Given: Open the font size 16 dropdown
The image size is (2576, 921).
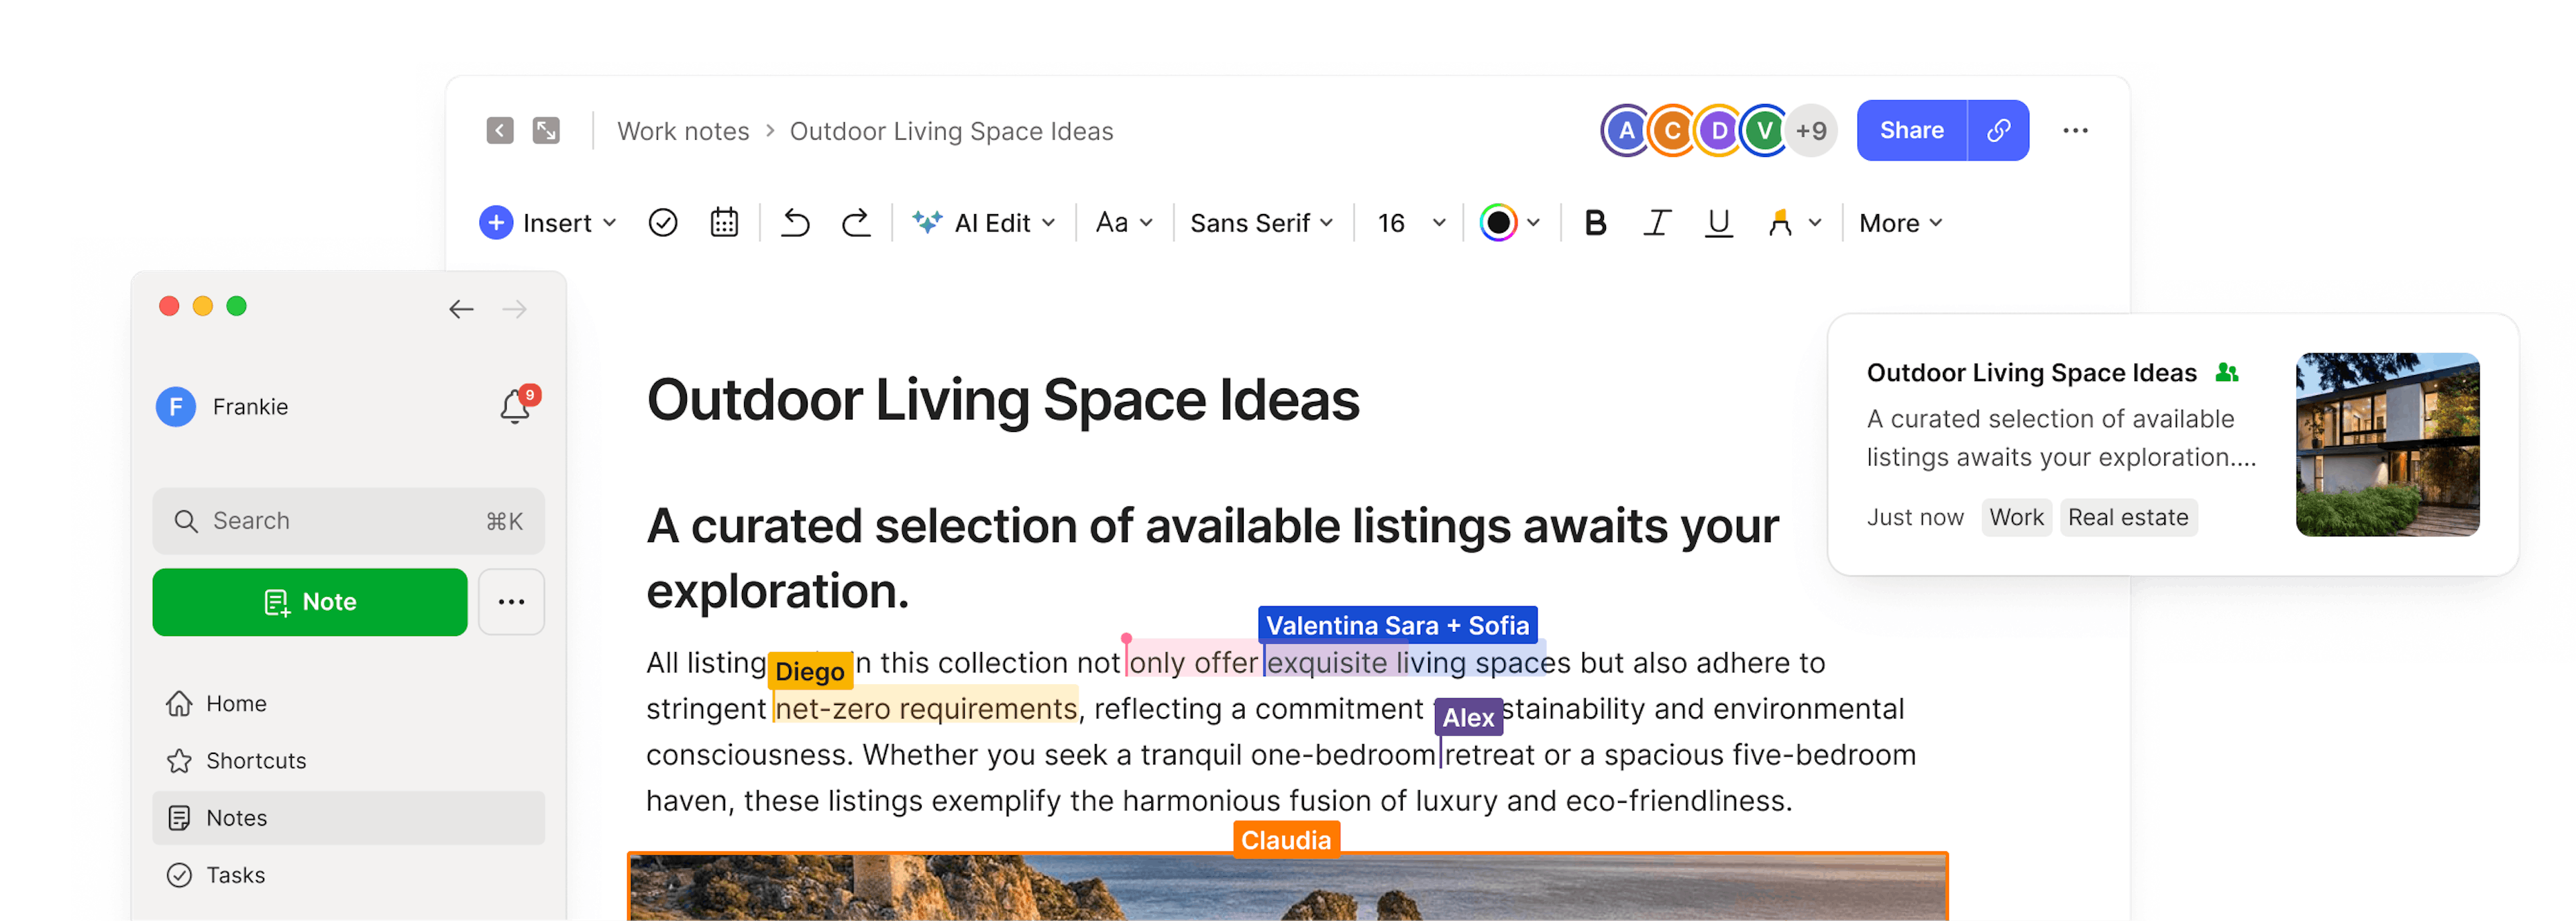Looking at the screenshot, I should [1410, 222].
